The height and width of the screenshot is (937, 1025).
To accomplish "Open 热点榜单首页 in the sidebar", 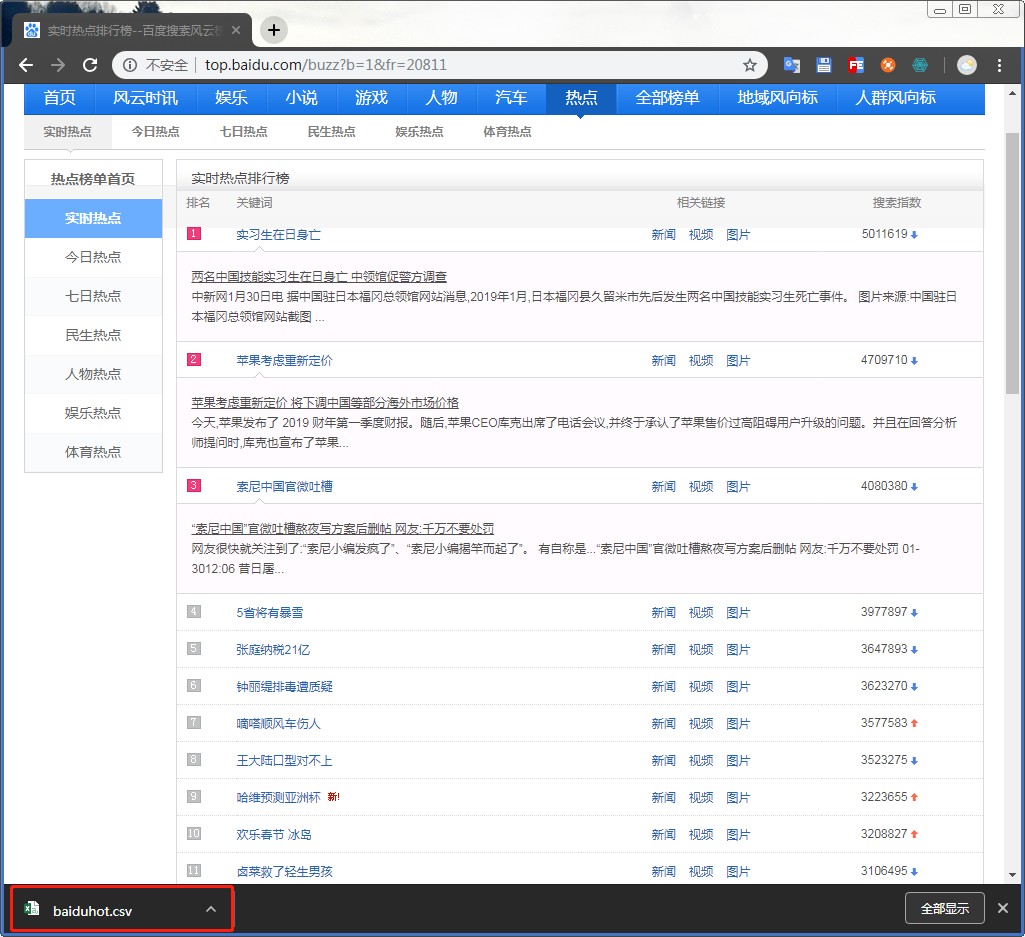I will (93, 179).
